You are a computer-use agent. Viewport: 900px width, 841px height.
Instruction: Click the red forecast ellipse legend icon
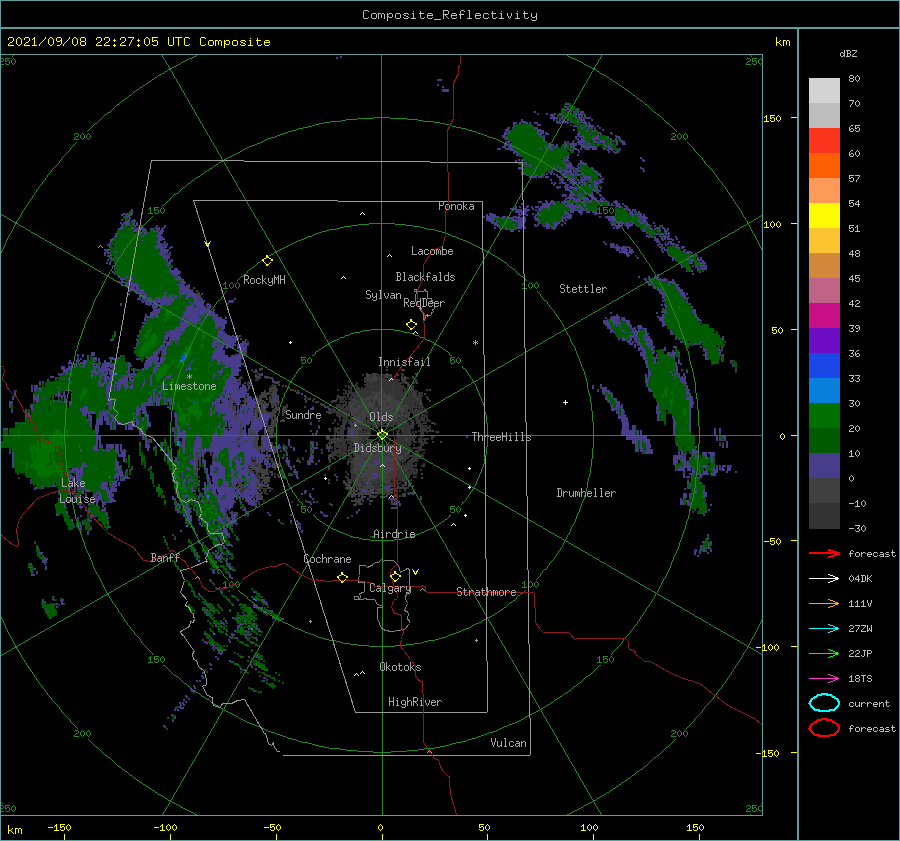824,728
